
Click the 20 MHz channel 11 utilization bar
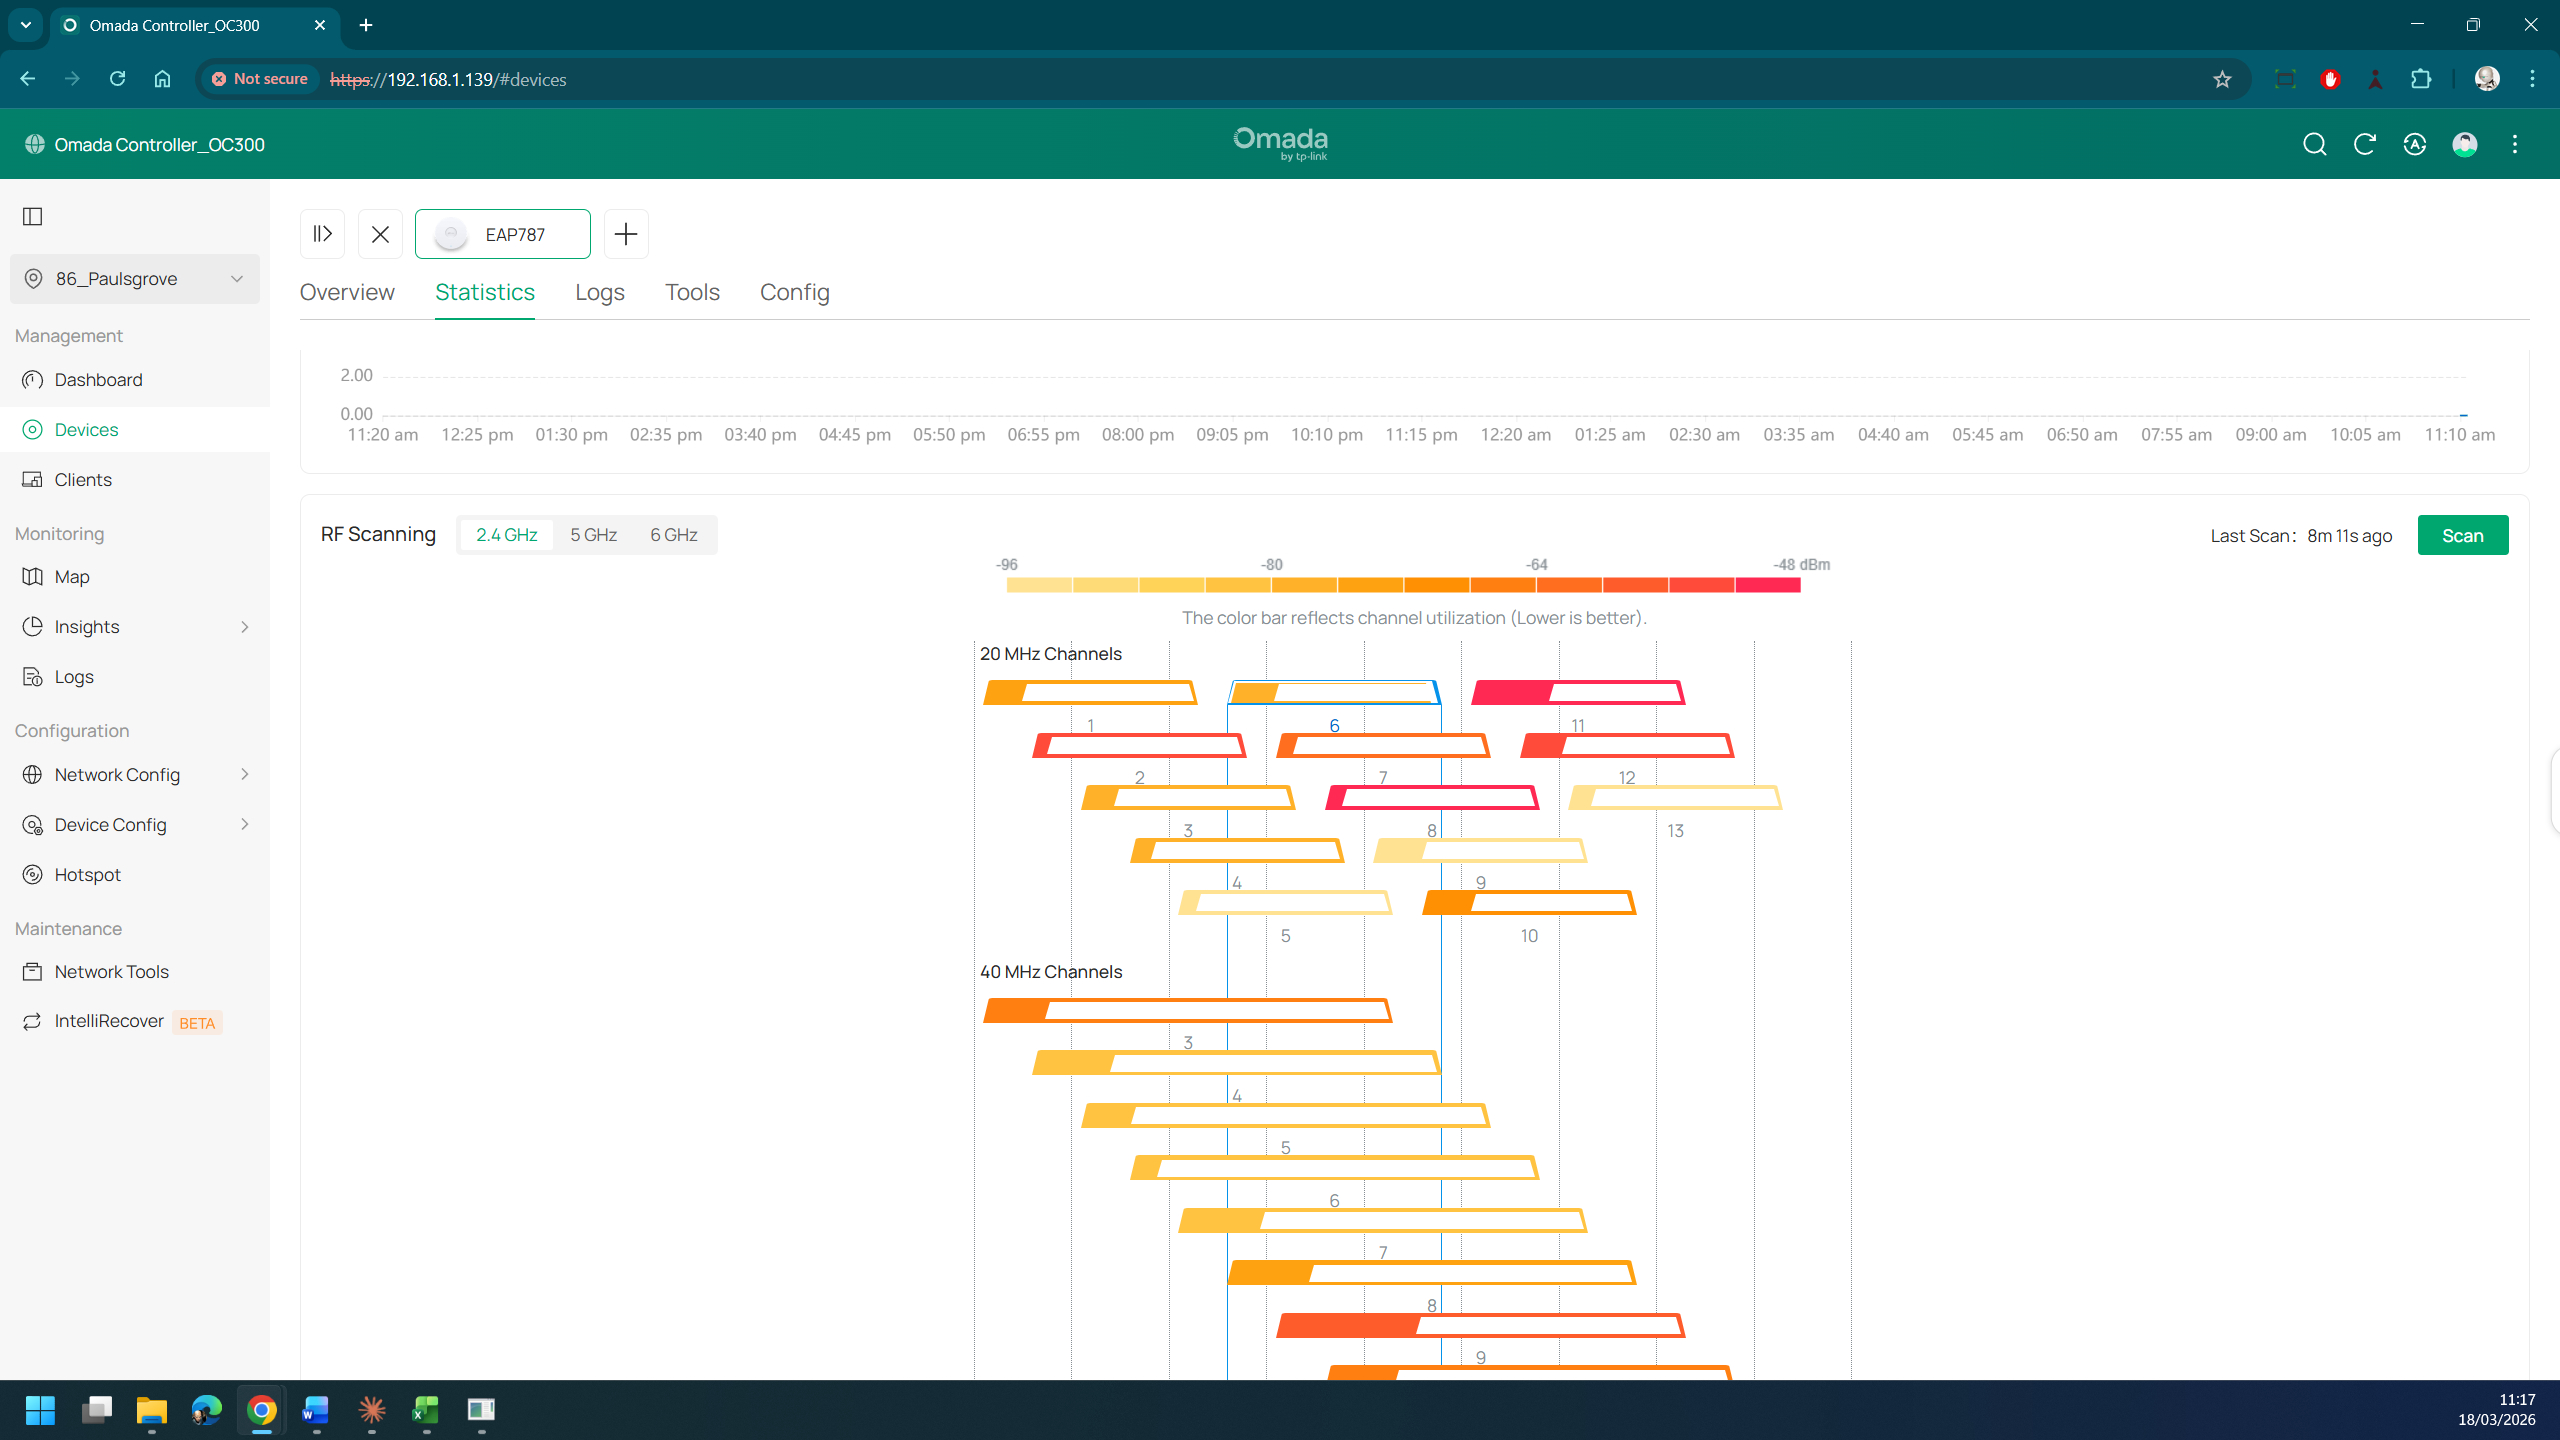pos(1578,692)
